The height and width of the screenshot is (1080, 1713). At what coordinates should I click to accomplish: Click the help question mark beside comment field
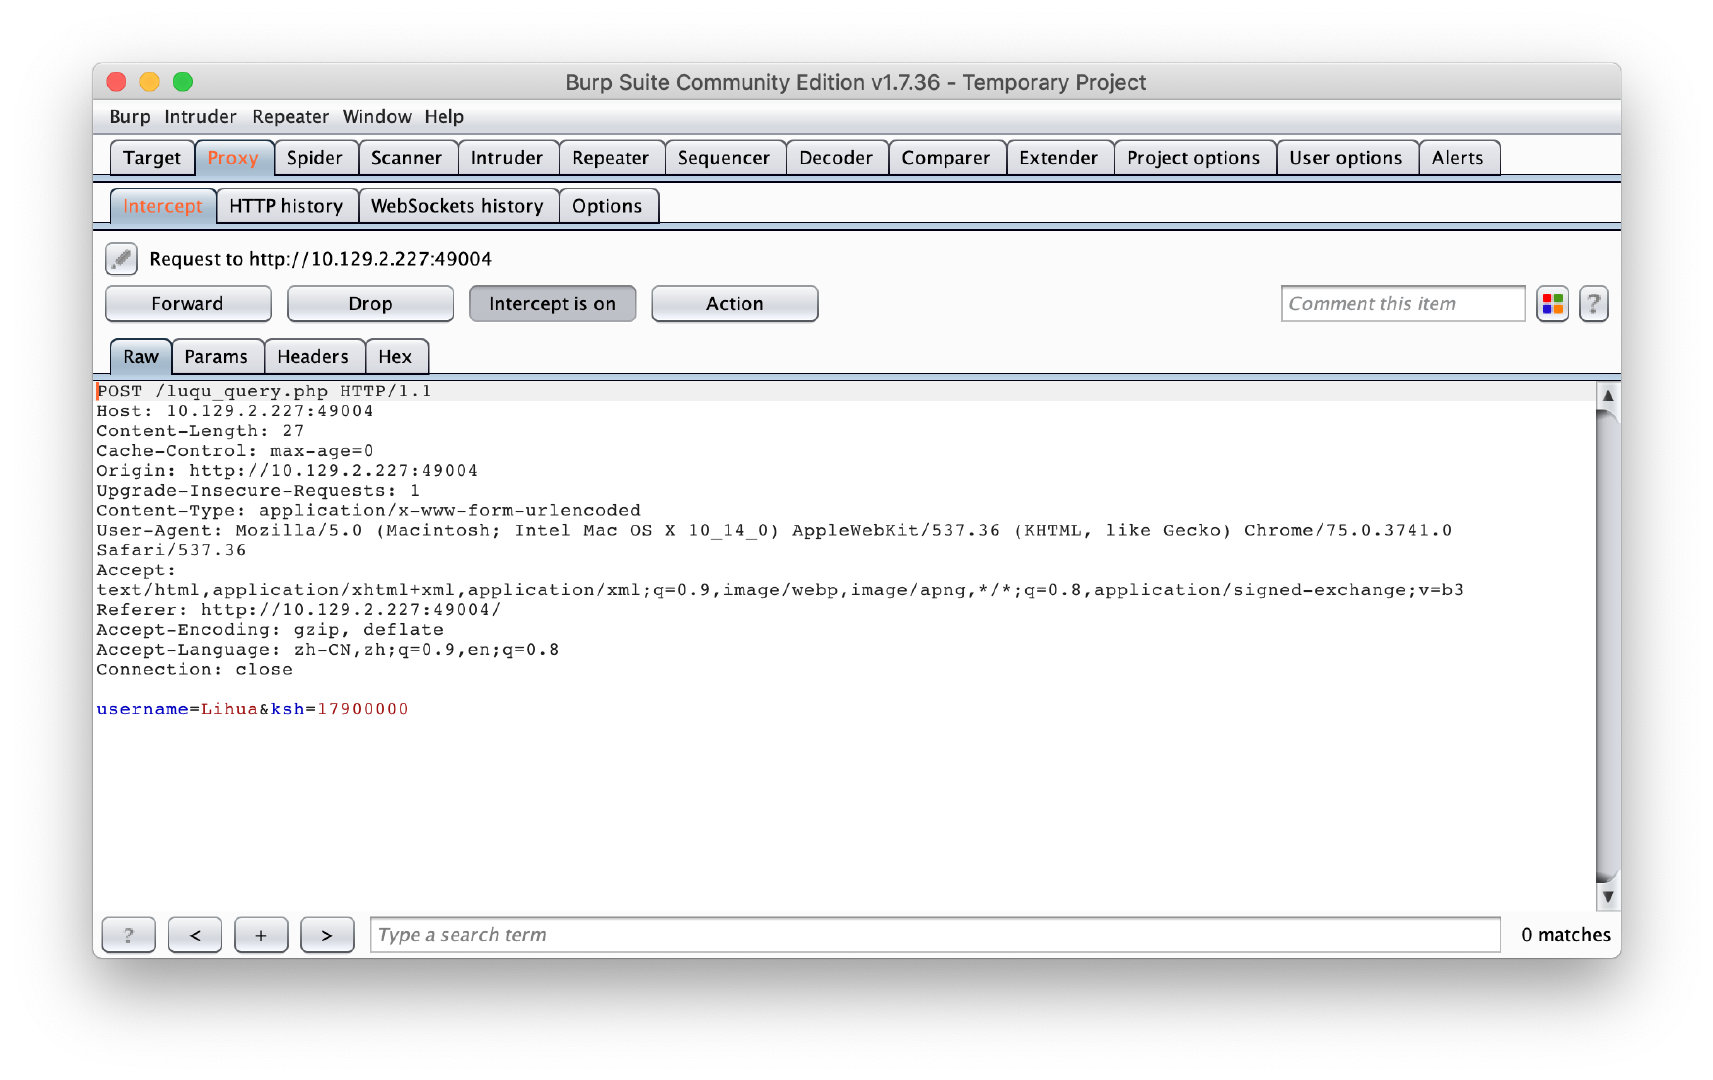click(1593, 304)
